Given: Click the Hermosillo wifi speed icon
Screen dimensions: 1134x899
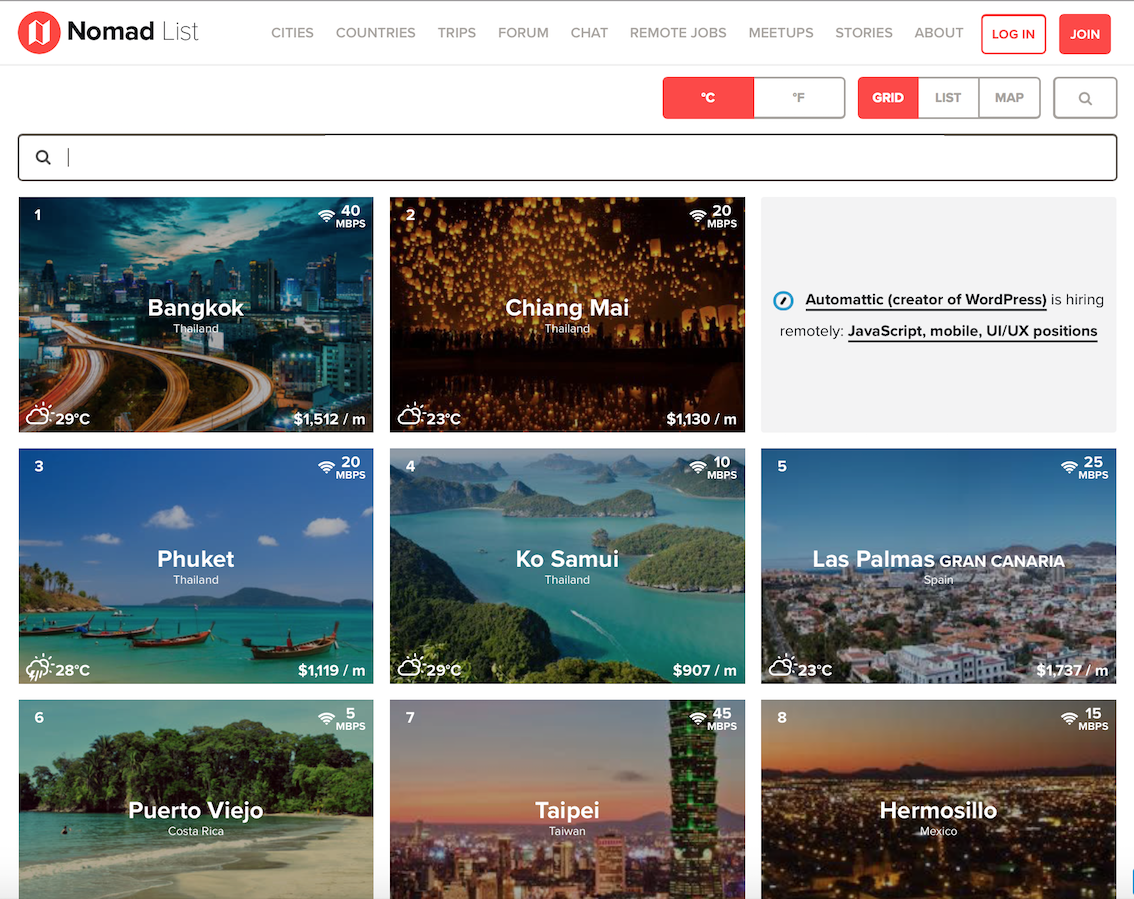Looking at the screenshot, I should 1069,718.
